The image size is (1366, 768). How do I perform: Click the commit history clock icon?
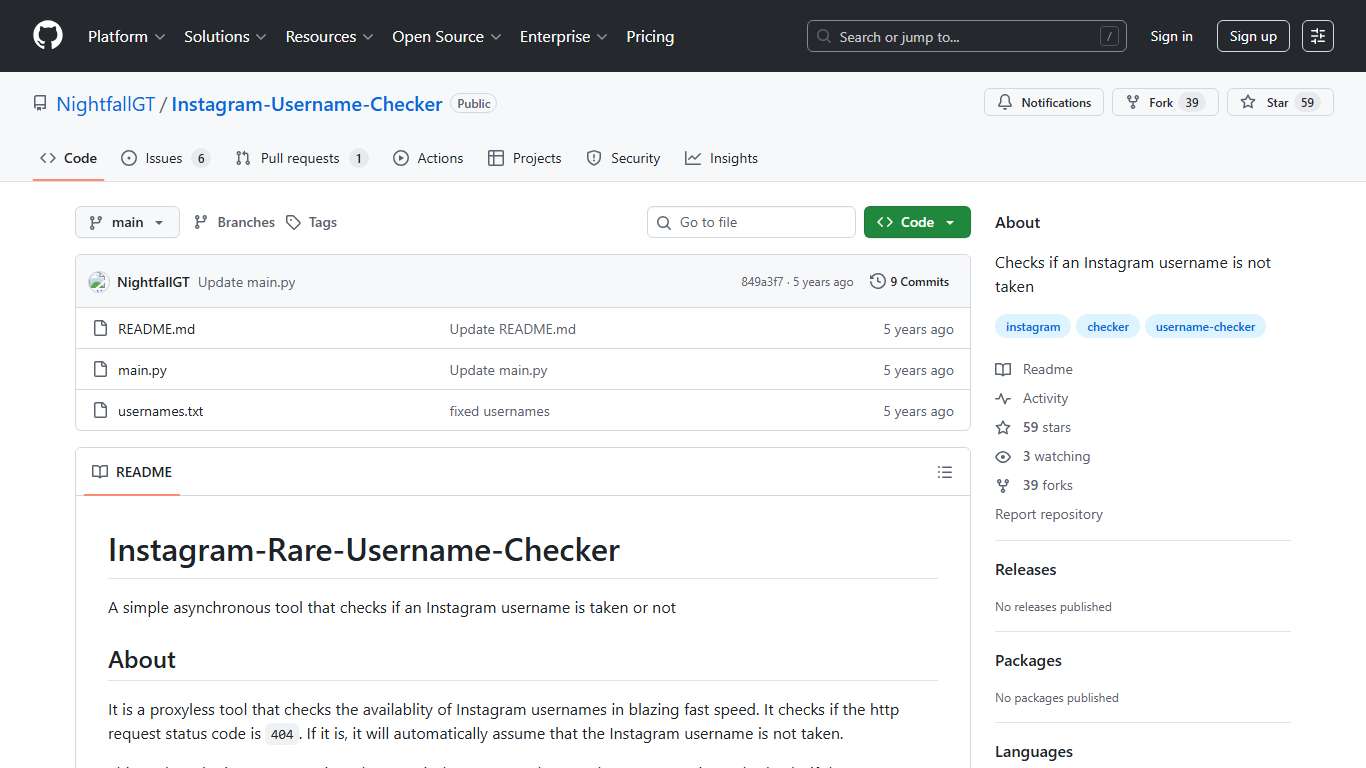point(877,281)
